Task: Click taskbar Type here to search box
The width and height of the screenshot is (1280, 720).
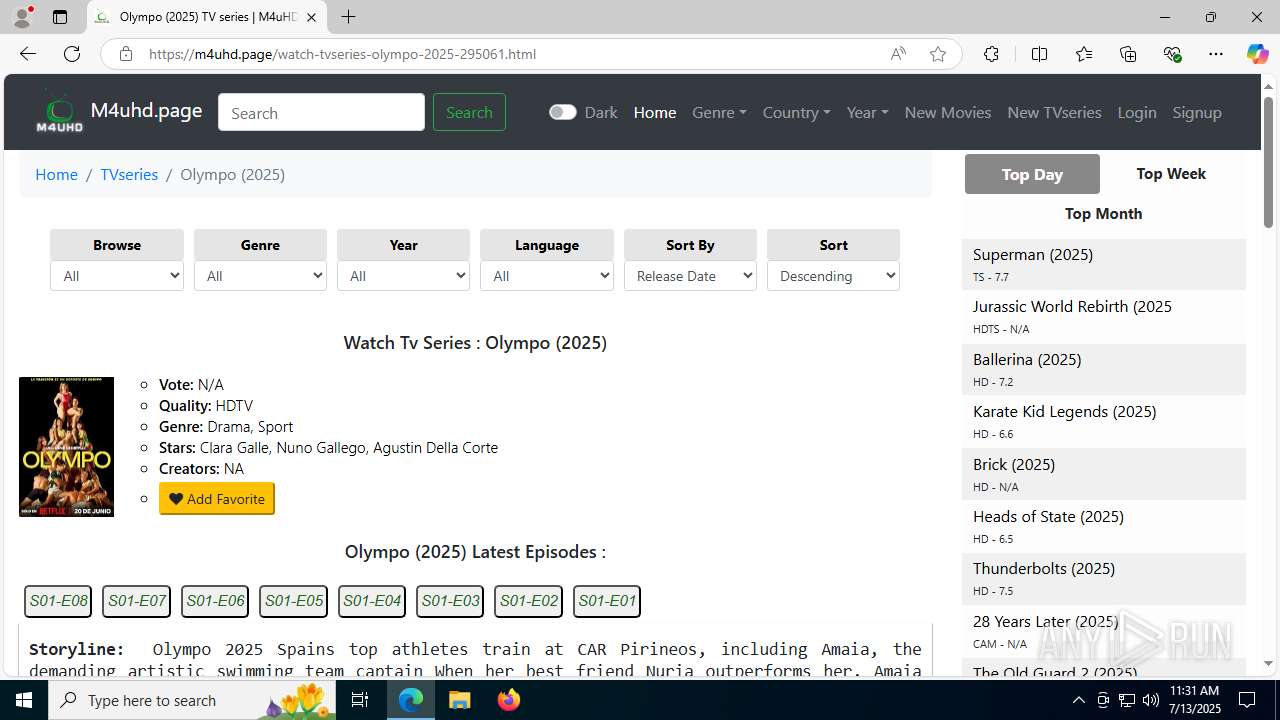Action: coord(190,700)
